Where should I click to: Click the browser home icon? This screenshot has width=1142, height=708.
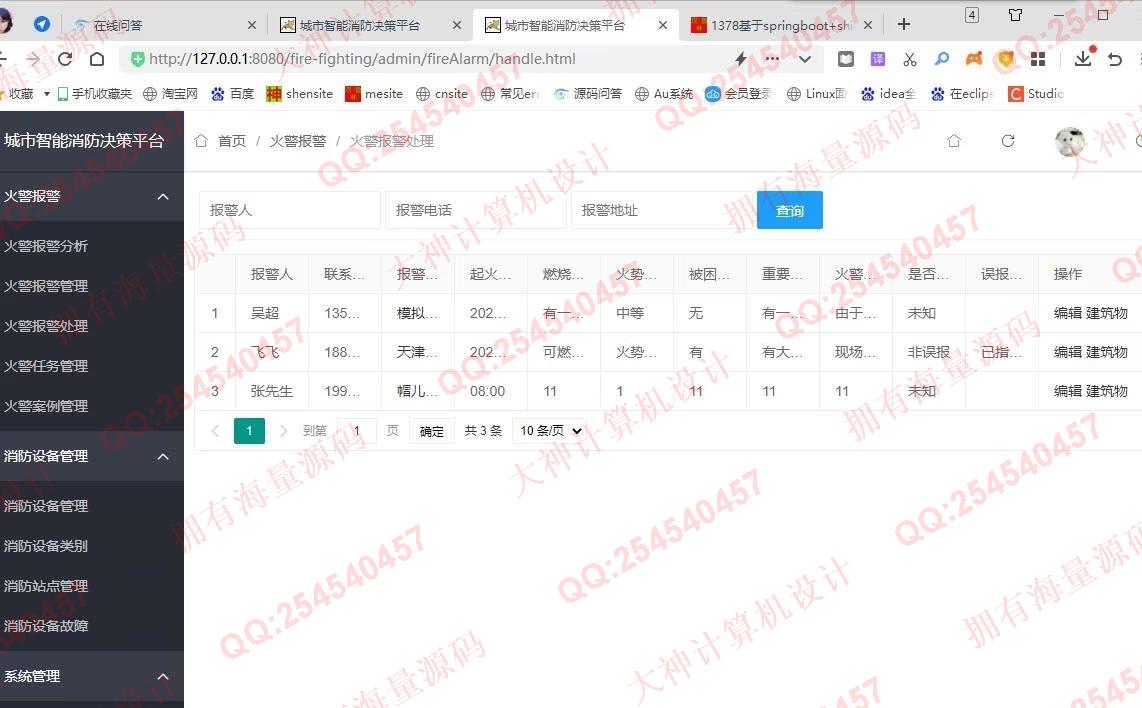point(97,59)
